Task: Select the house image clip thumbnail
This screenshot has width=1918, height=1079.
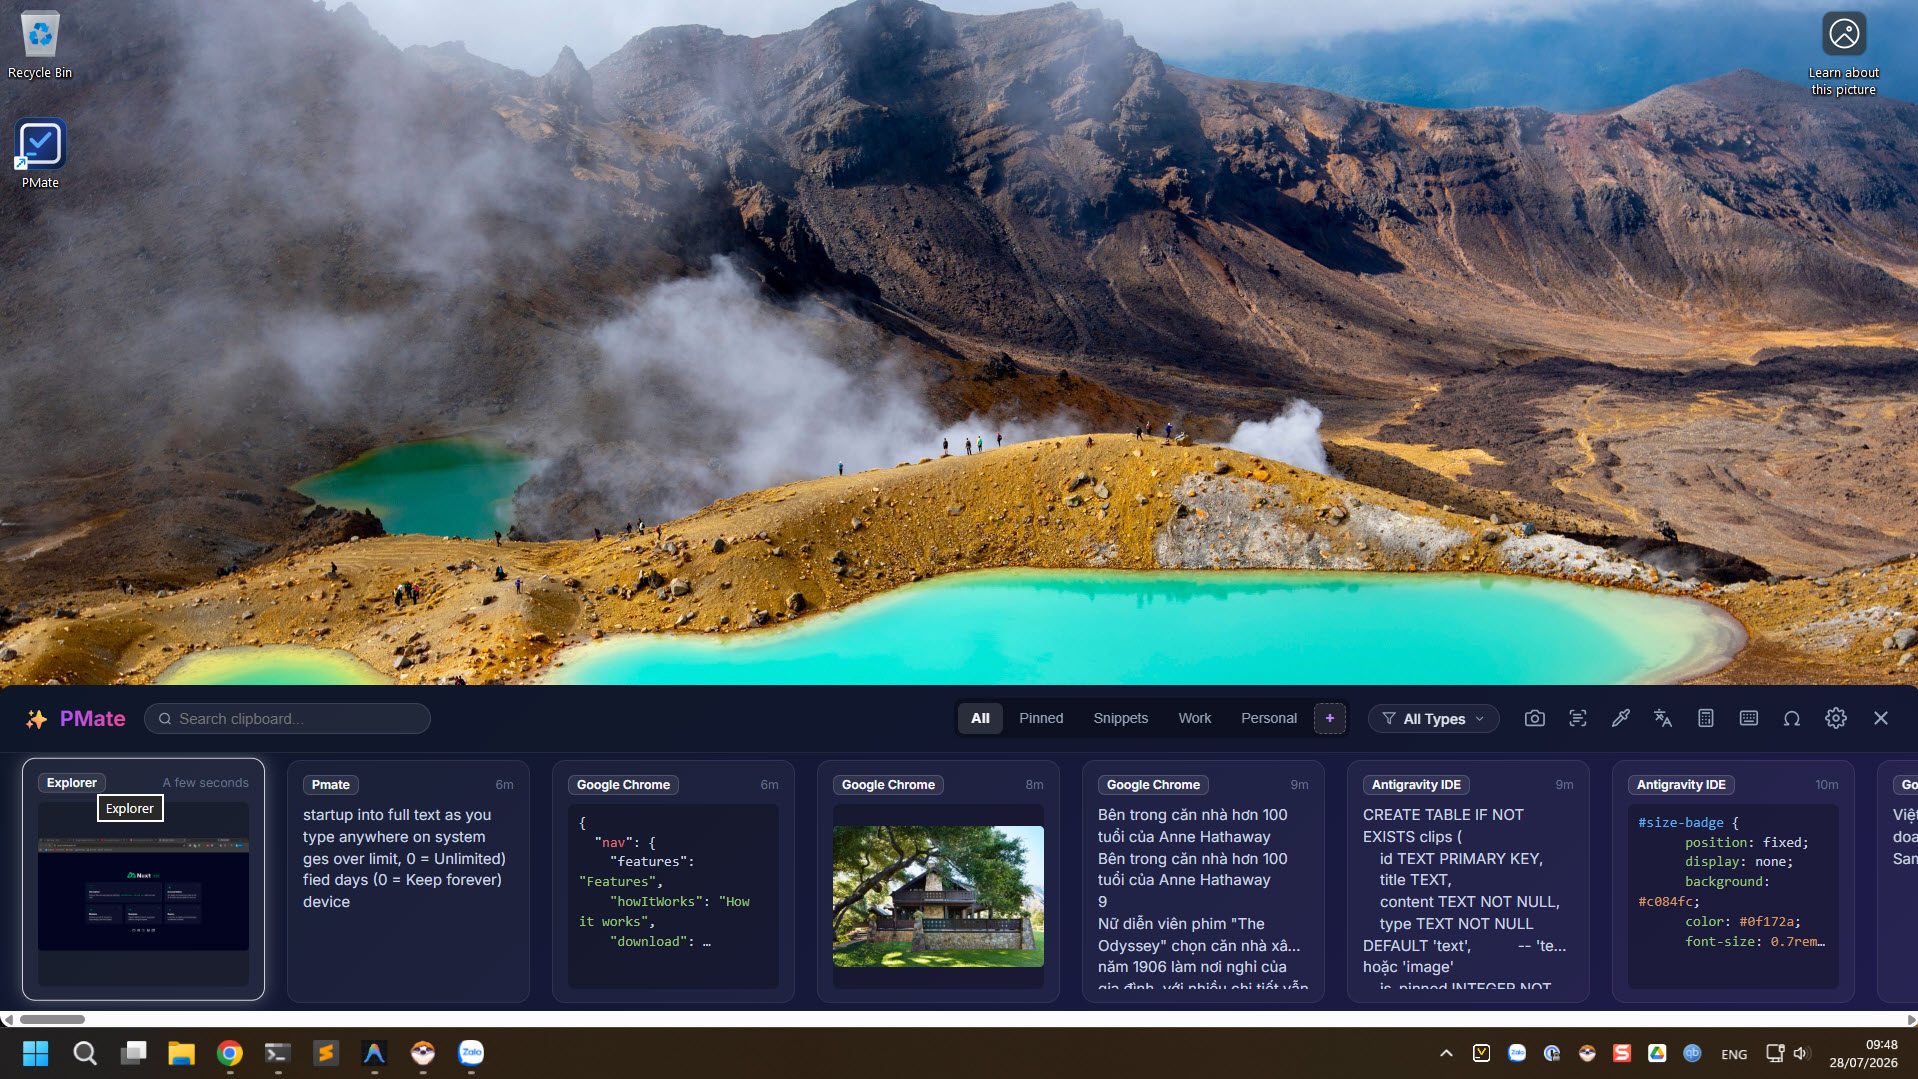Action: (x=938, y=896)
